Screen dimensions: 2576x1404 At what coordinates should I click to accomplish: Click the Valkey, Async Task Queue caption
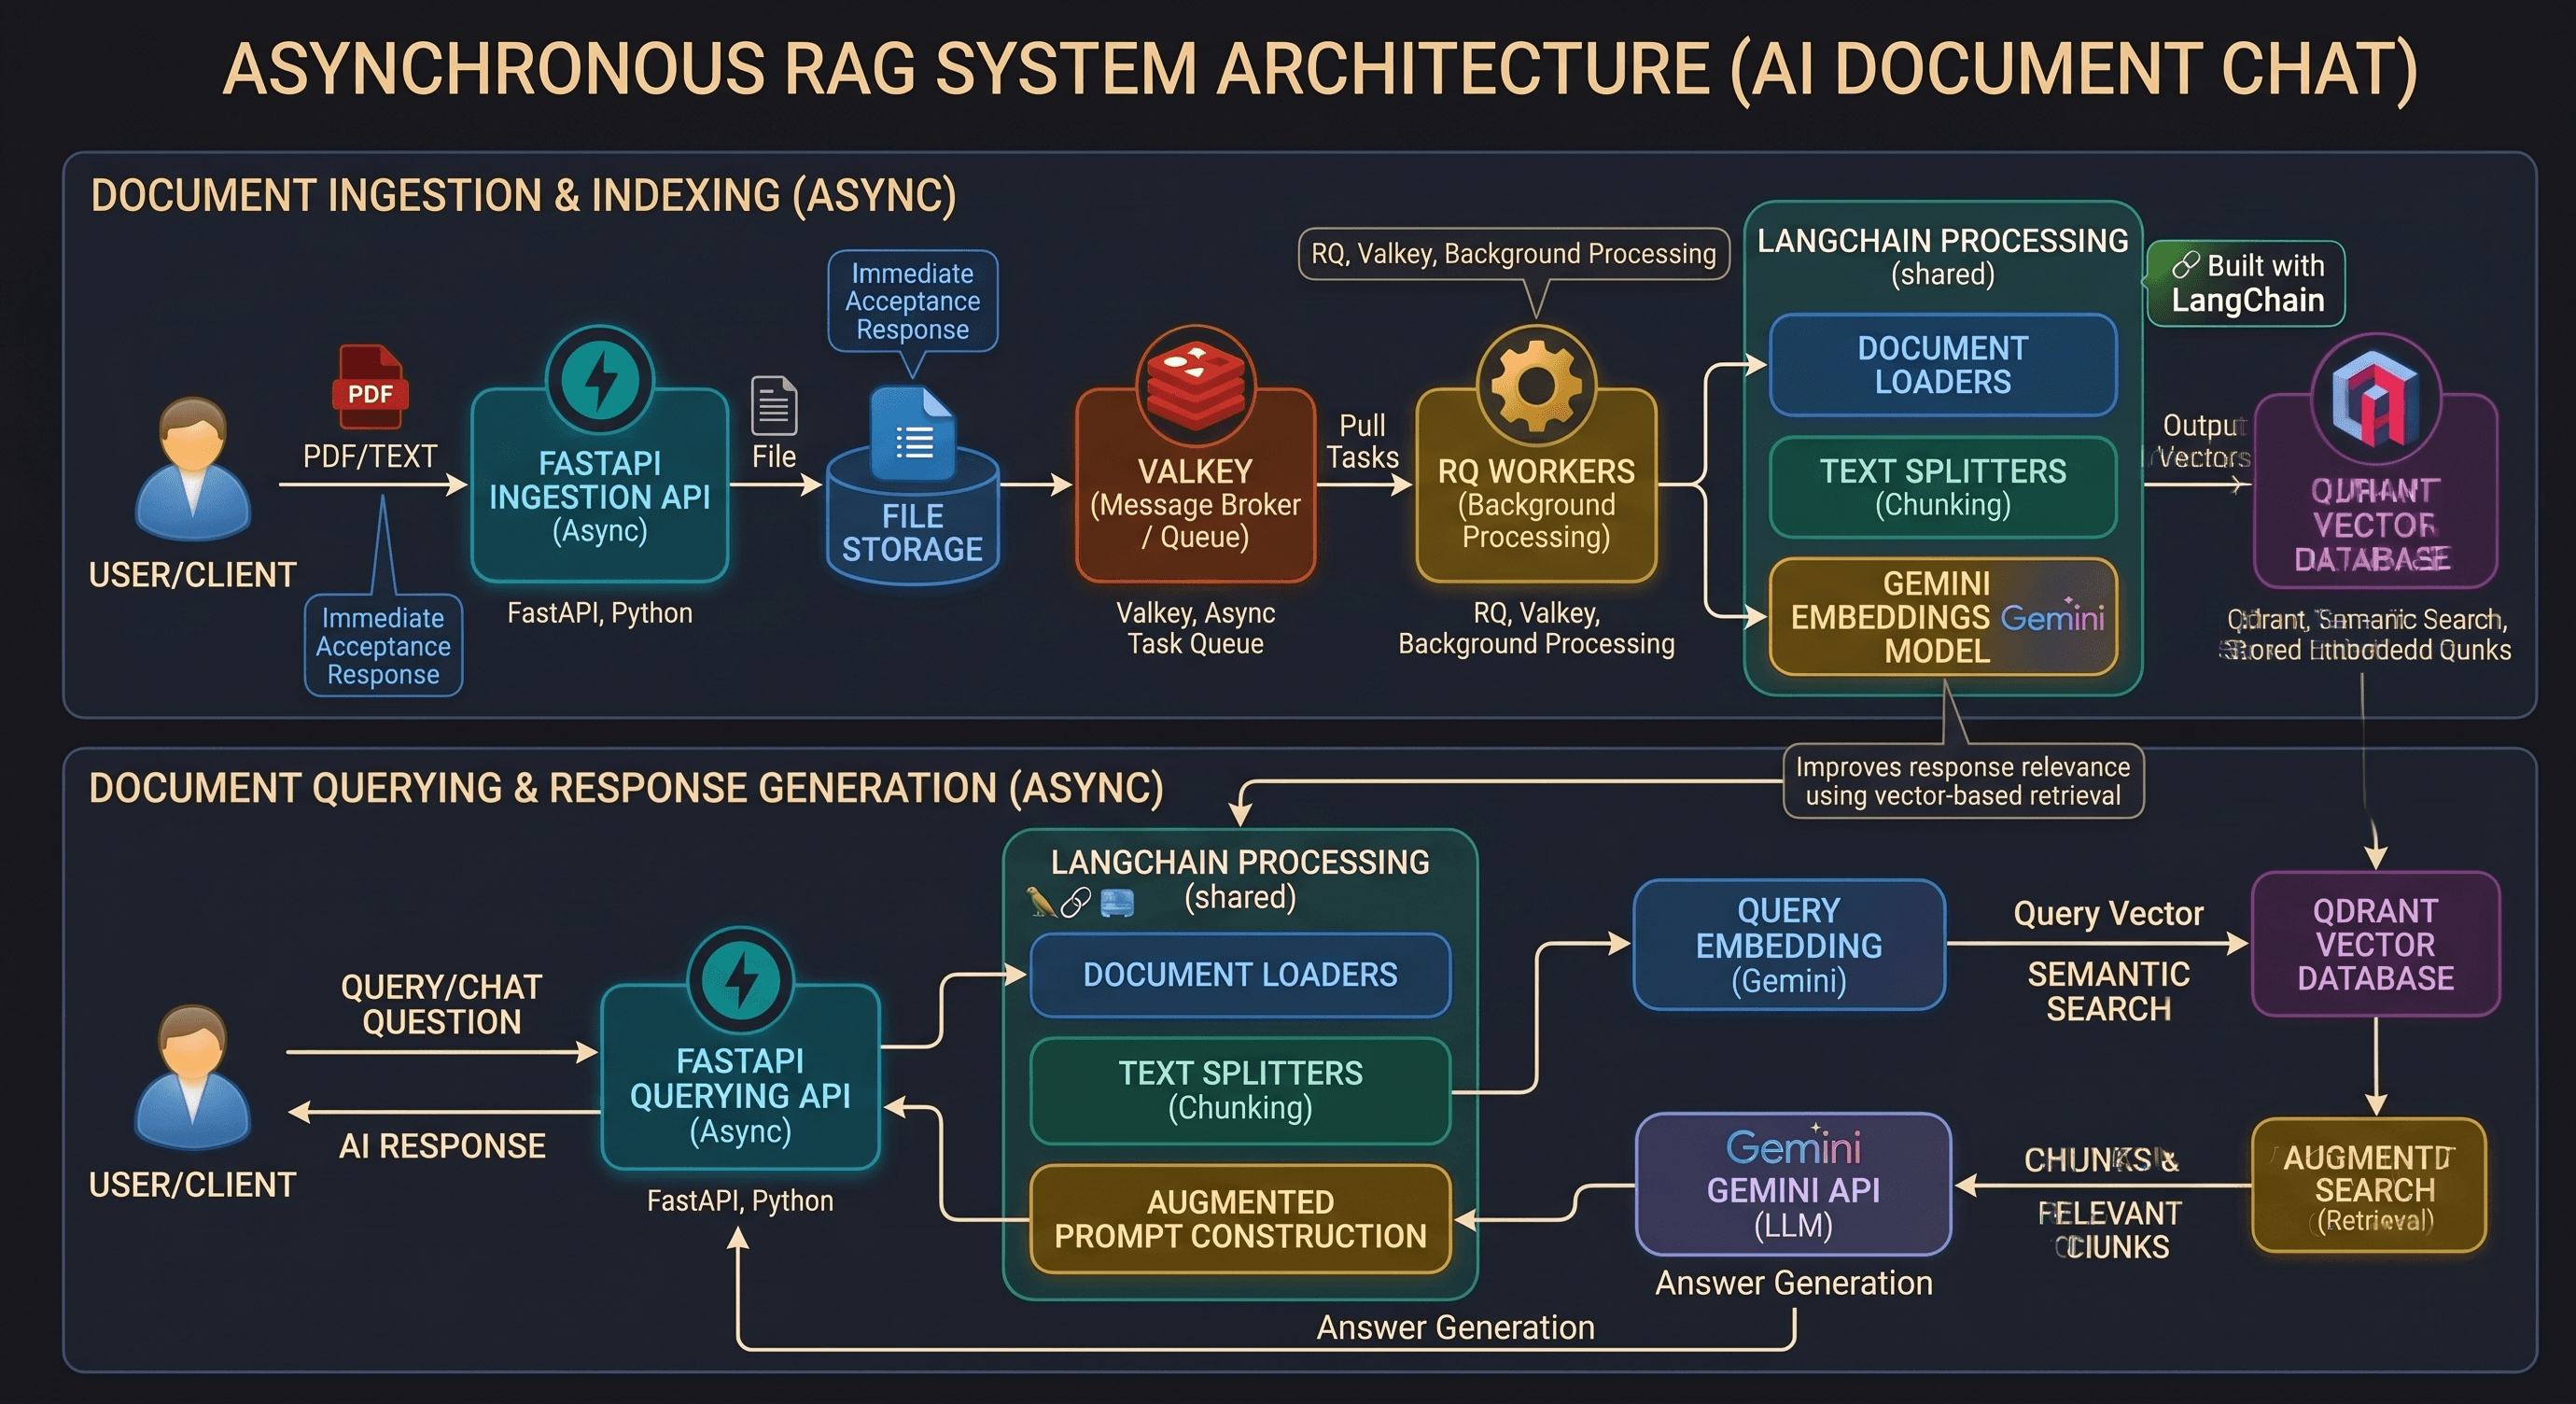point(1196,628)
